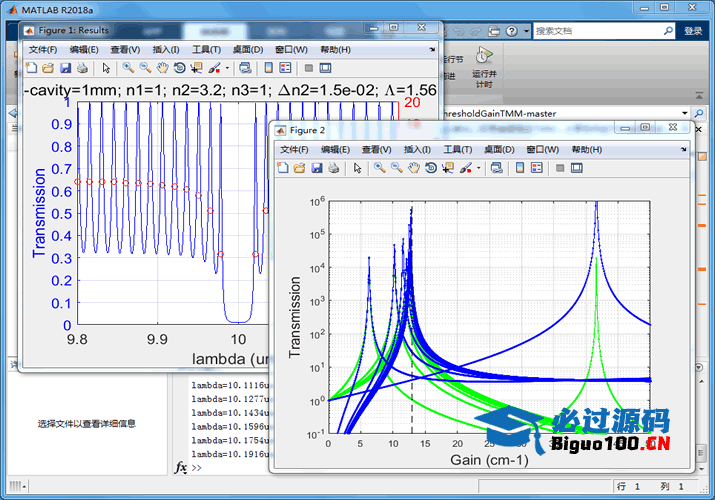Open 帮助(H) menu in Figure 2
The width and height of the screenshot is (715, 500).
point(586,149)
